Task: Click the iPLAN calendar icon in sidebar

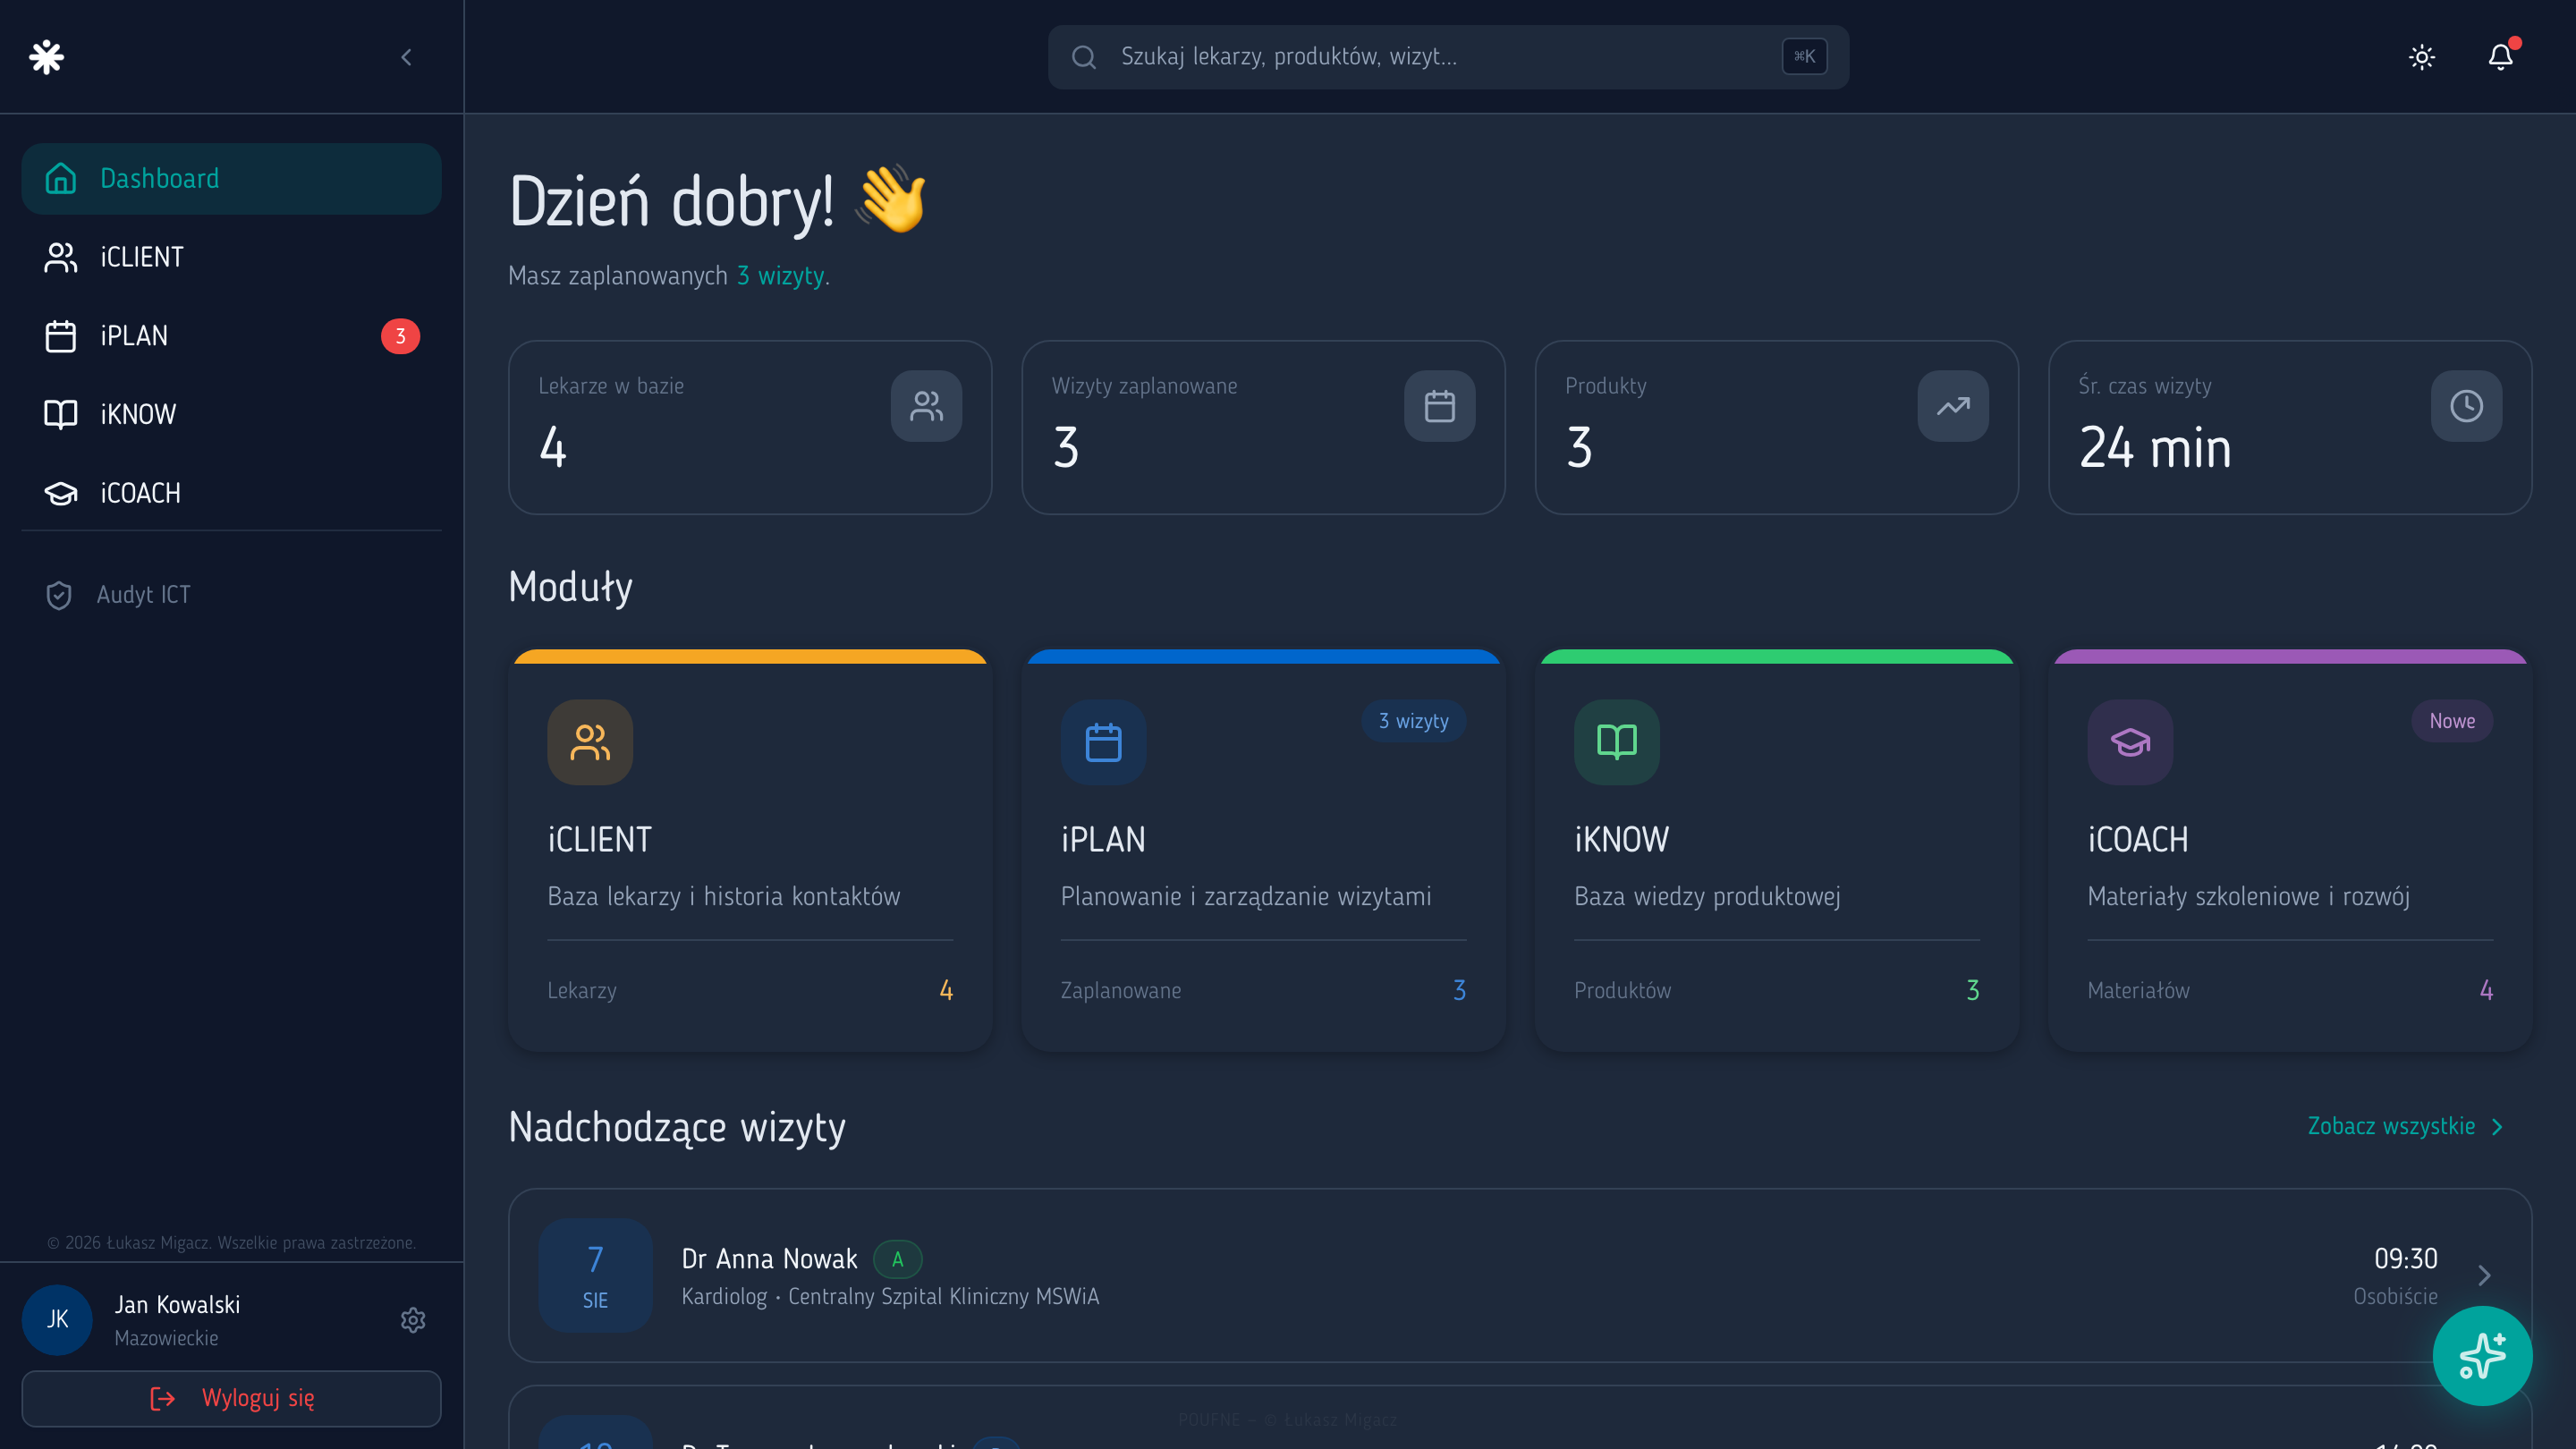Action: (61, 336)
